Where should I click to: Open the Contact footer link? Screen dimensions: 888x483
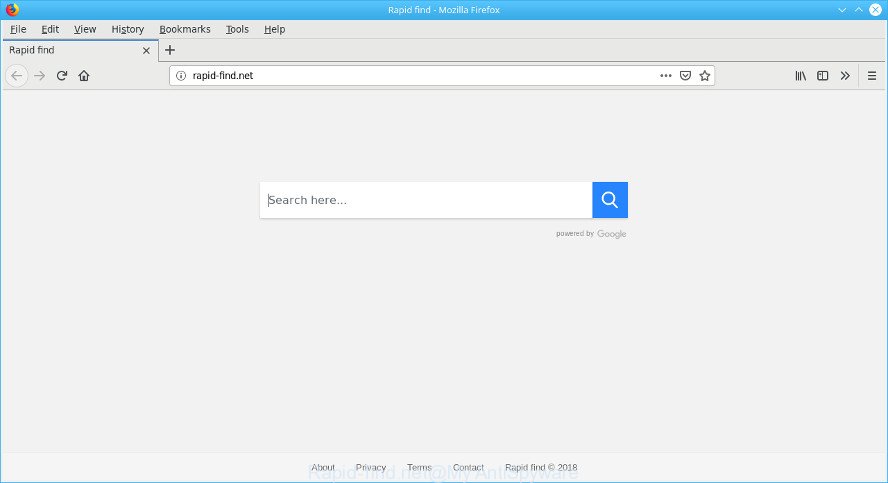468,467
